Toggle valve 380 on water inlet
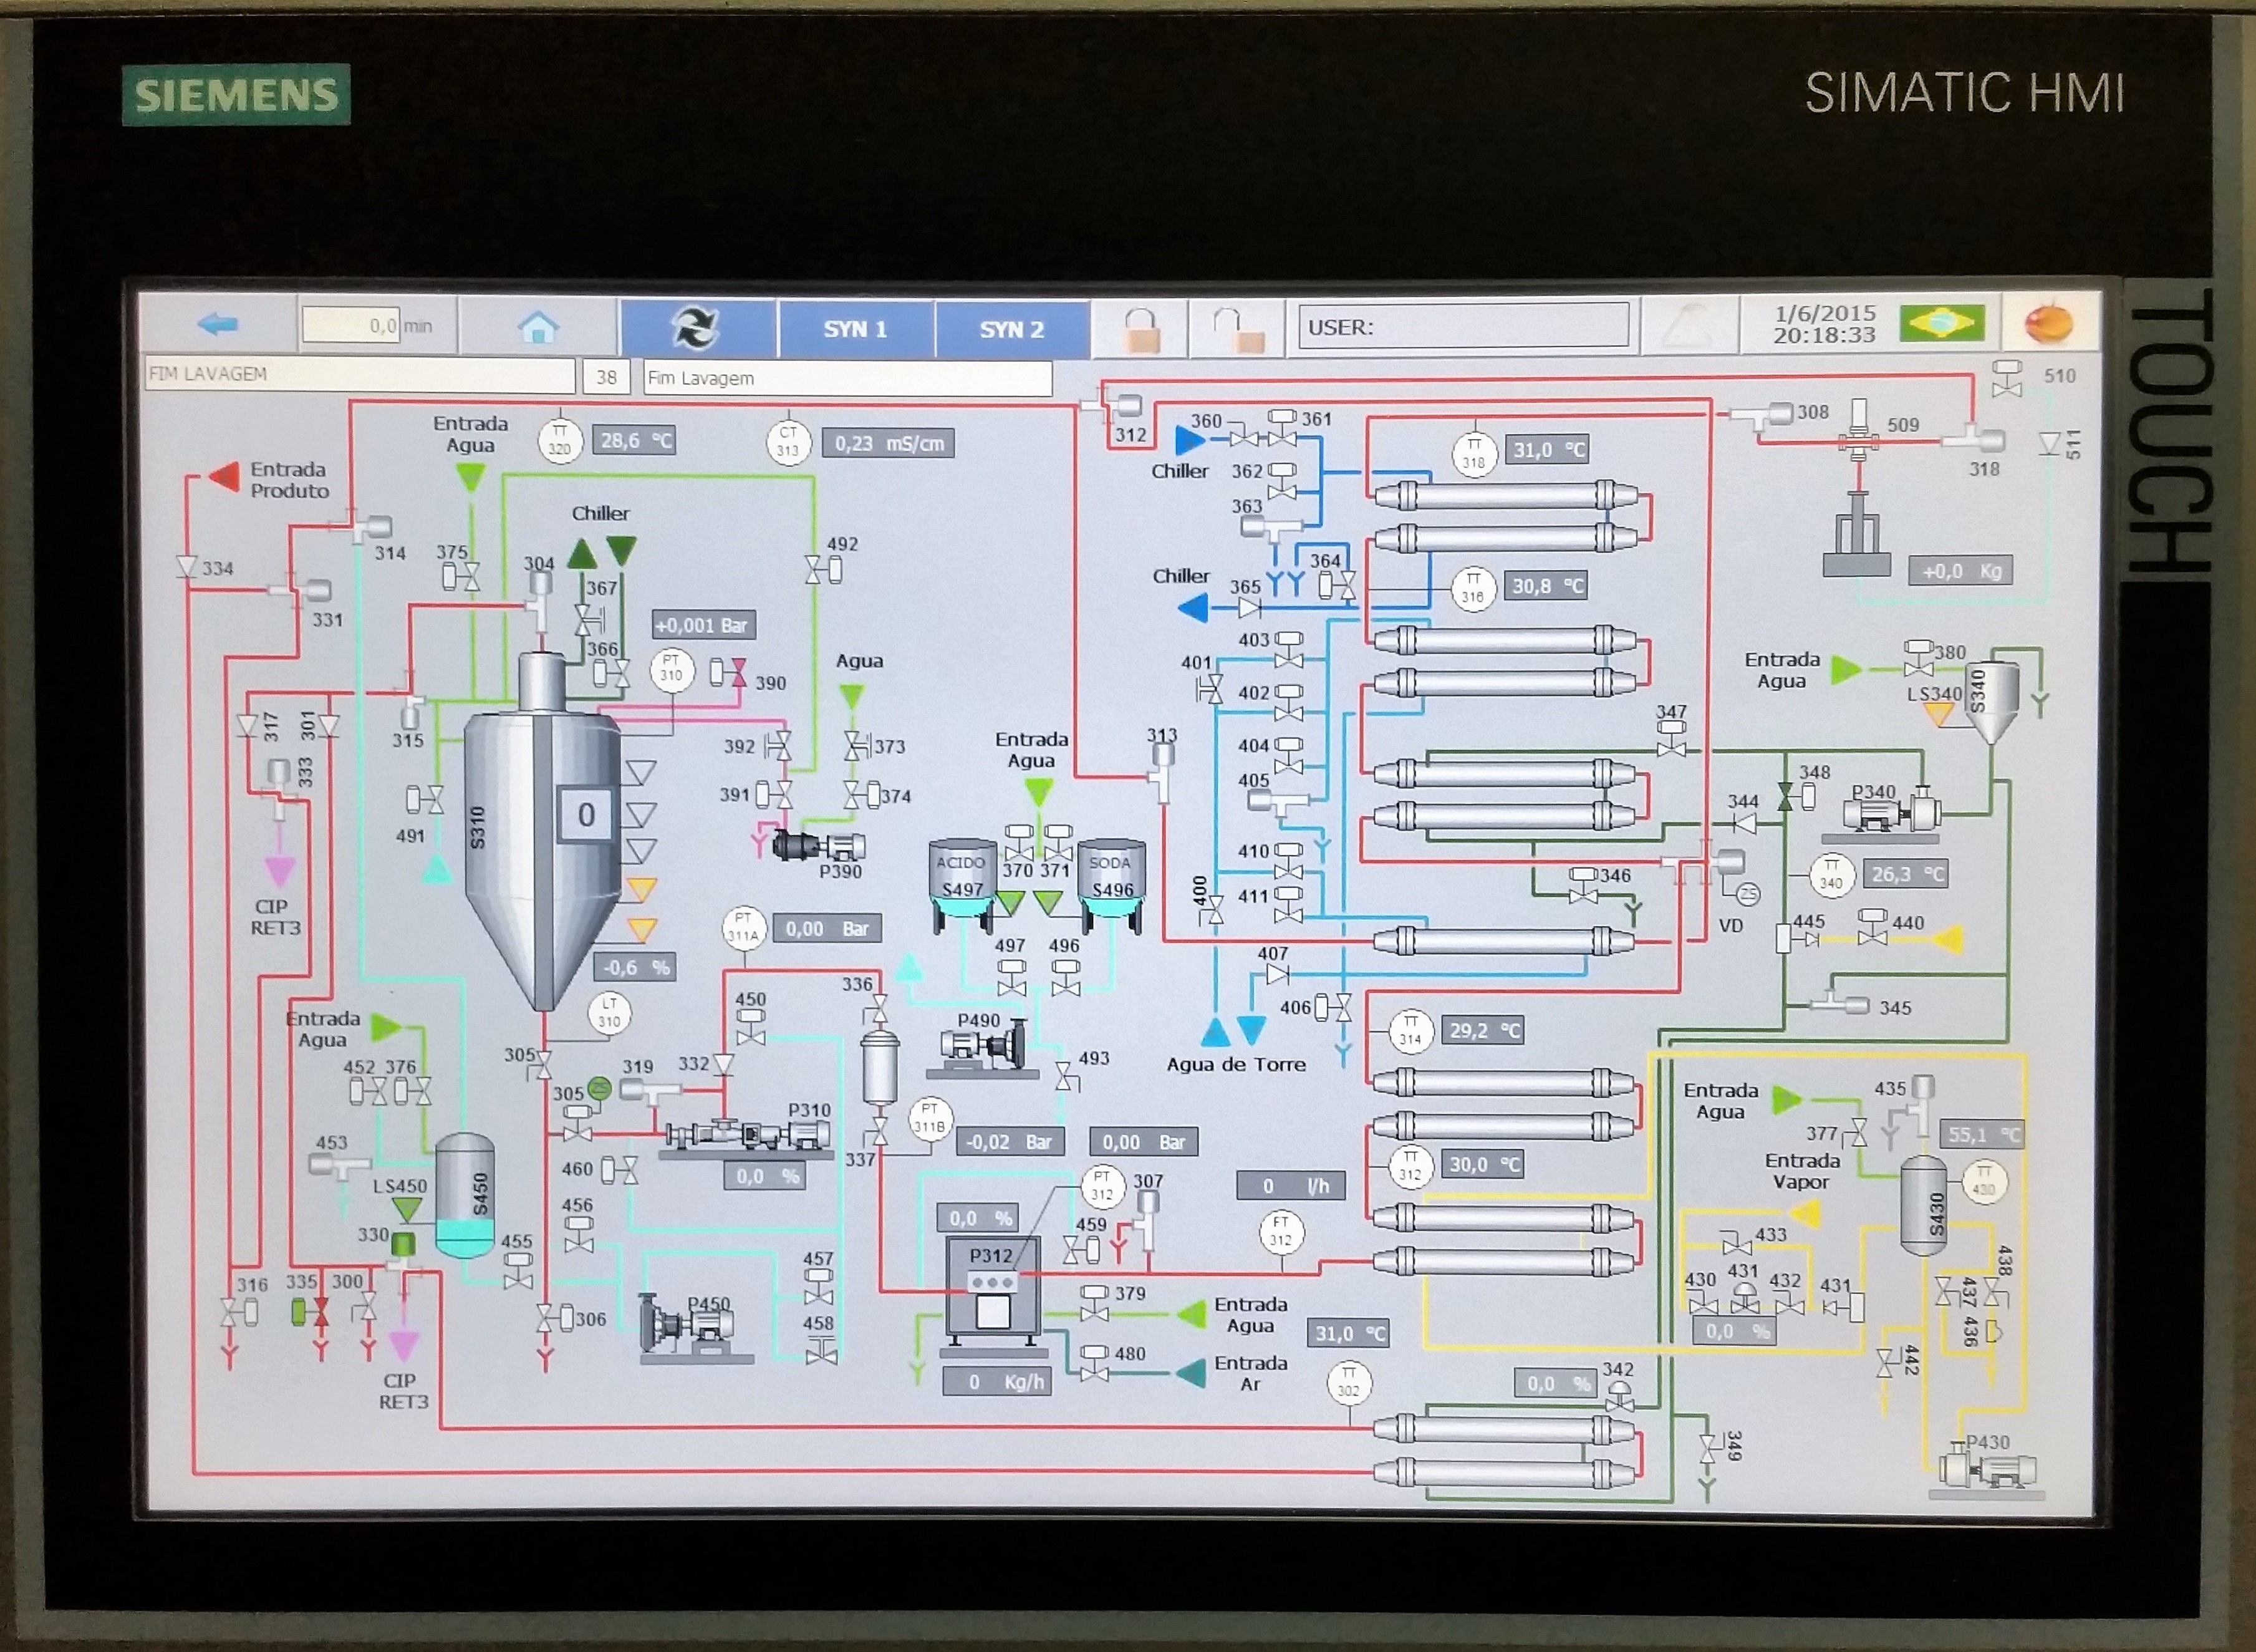This screenshot has width=2256, height=1652. [1918, 659]
